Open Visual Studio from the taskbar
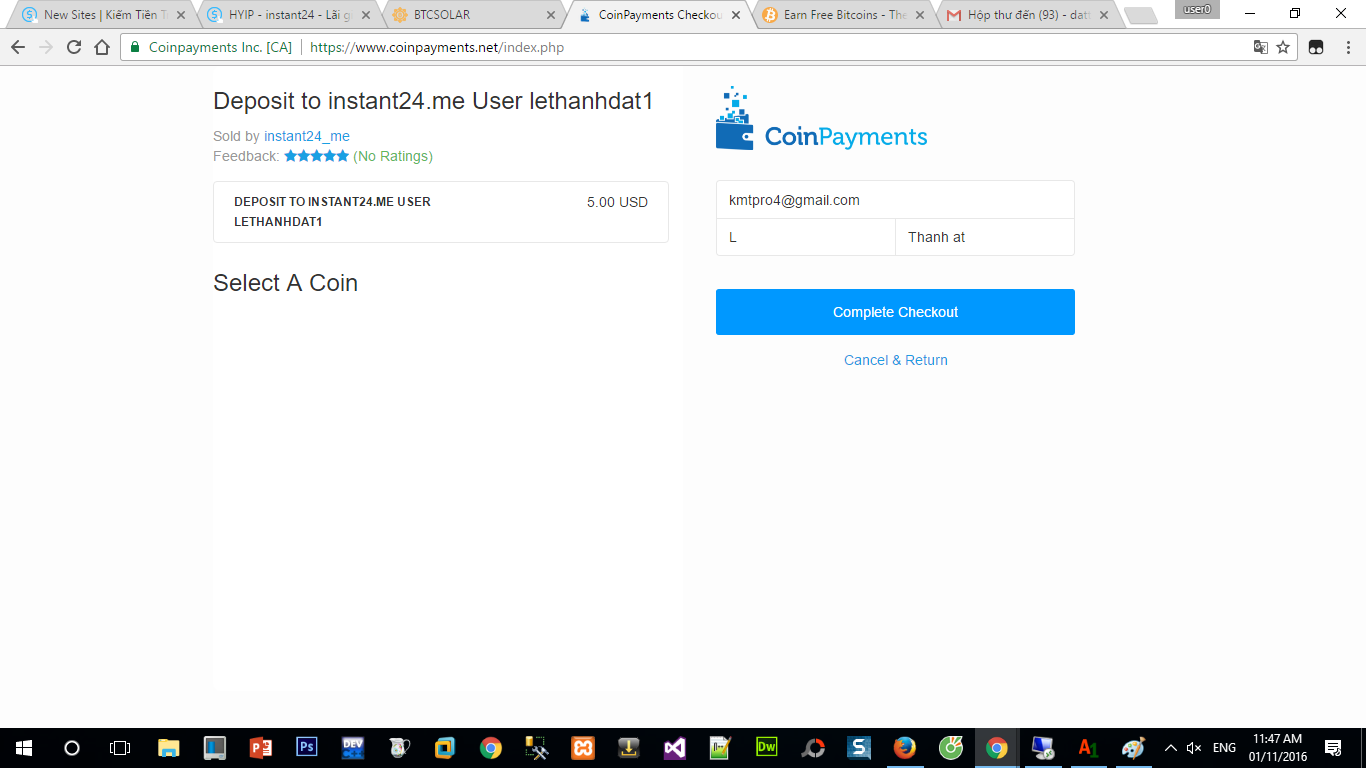This screenshot has width=1366, height=768. 674,748
